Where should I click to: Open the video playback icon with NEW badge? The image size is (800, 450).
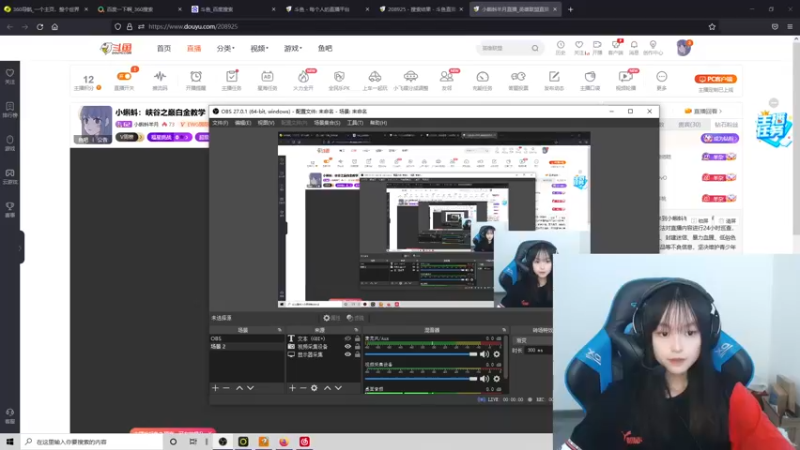click(x=626, y=77)
